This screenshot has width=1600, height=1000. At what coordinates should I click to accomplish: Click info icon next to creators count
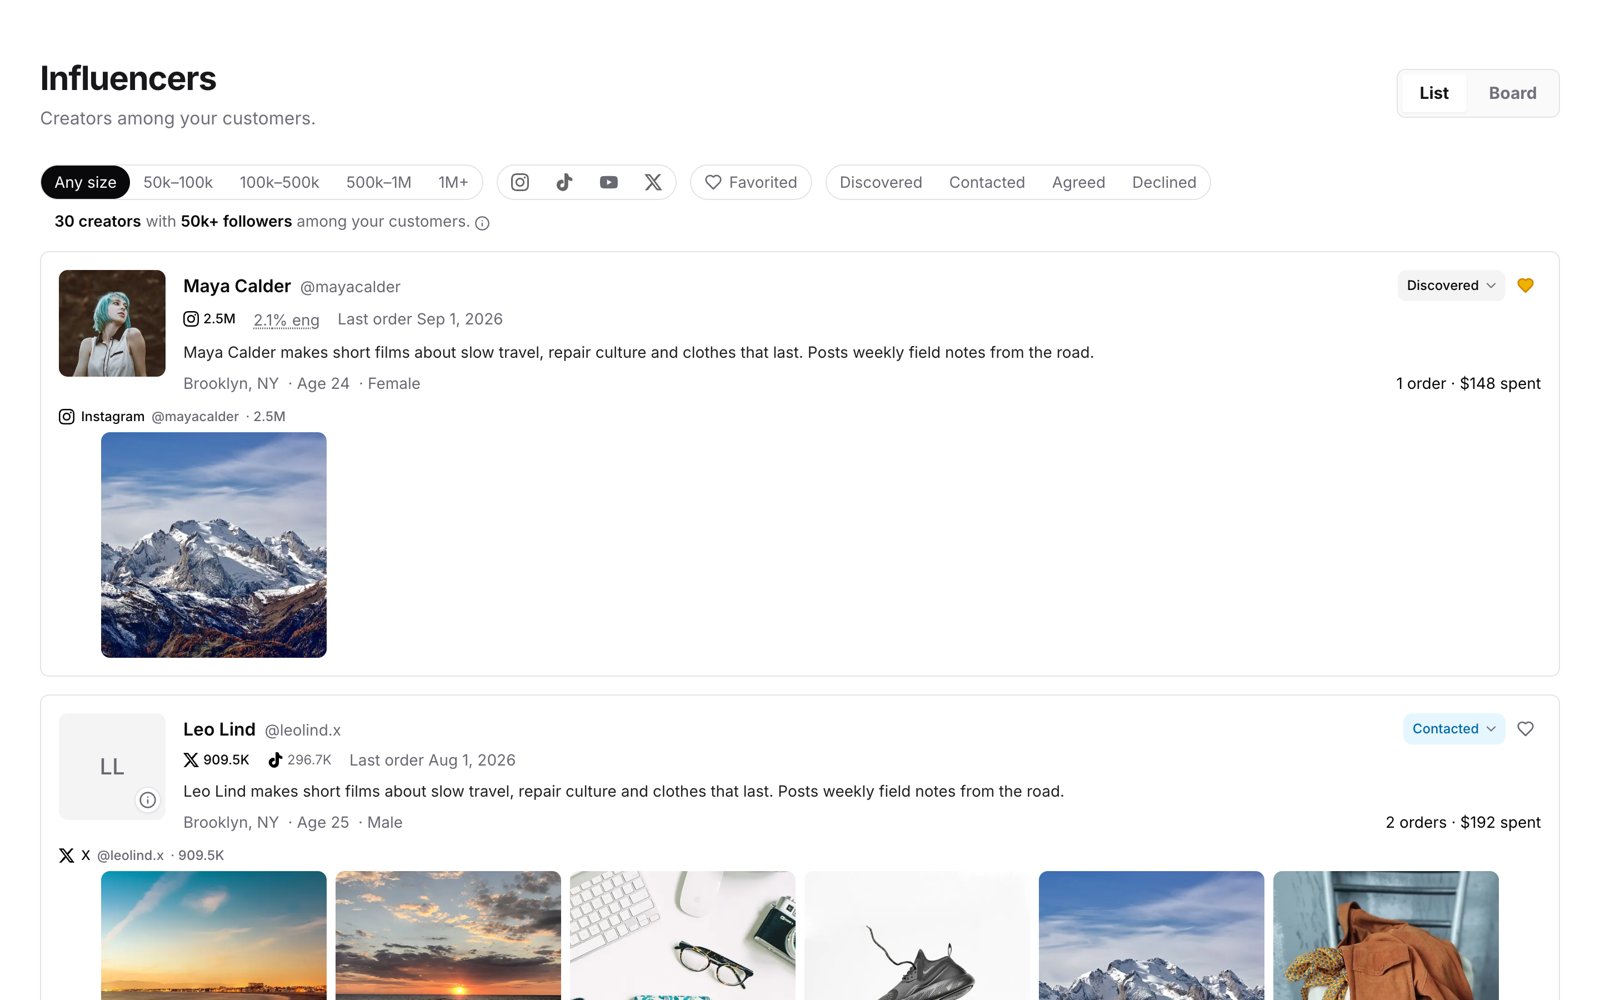coord(482,223)
